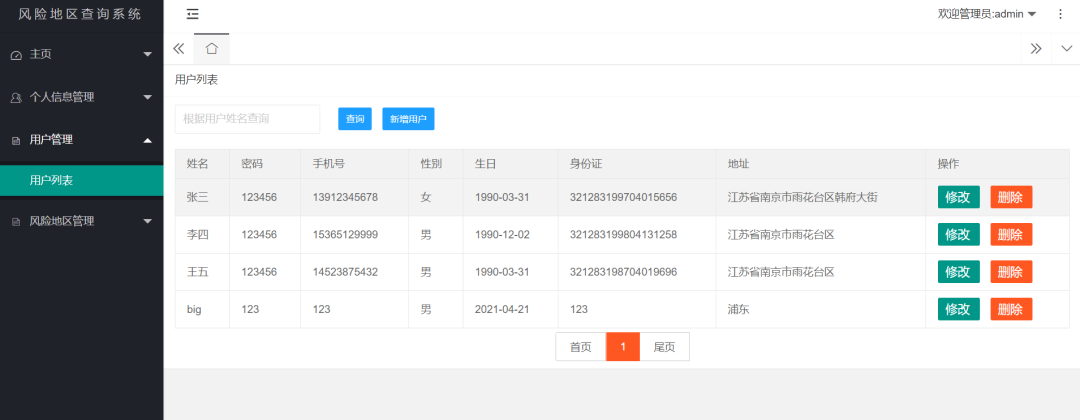Click birthday 1990-12-02
This screenshot has height=420, width=1080.
click(x=502, y=234)
